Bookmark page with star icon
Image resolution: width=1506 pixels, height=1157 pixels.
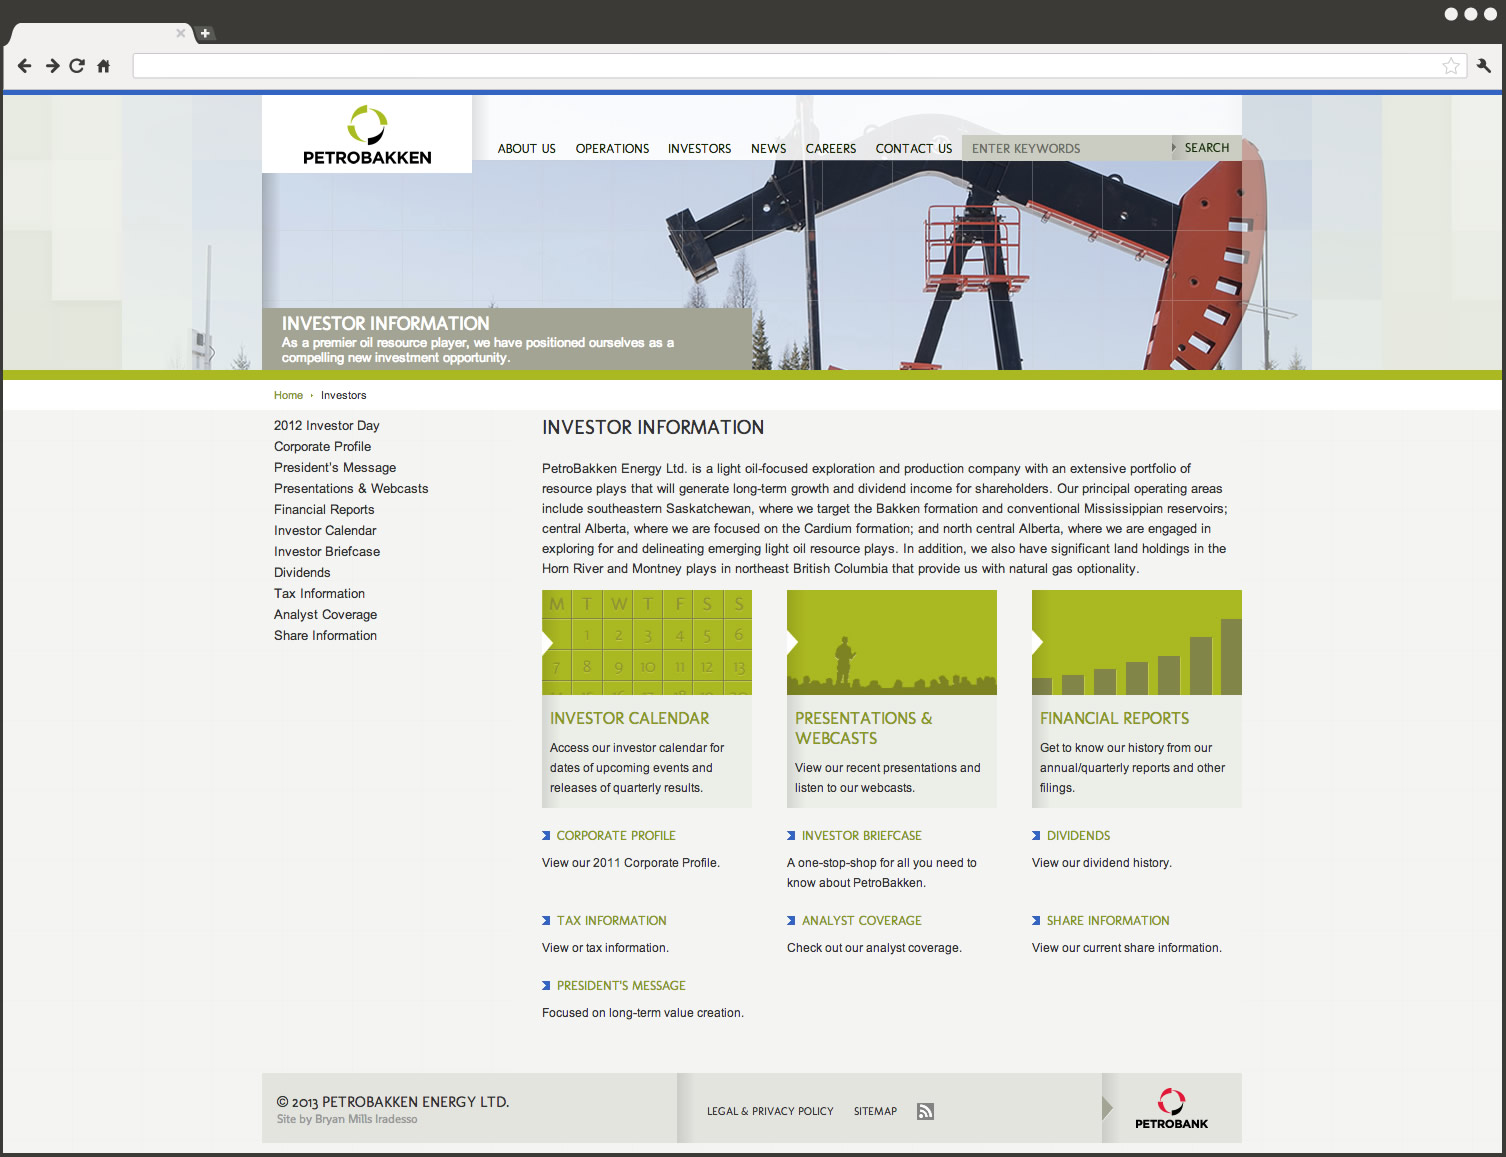coord(1450,66)
